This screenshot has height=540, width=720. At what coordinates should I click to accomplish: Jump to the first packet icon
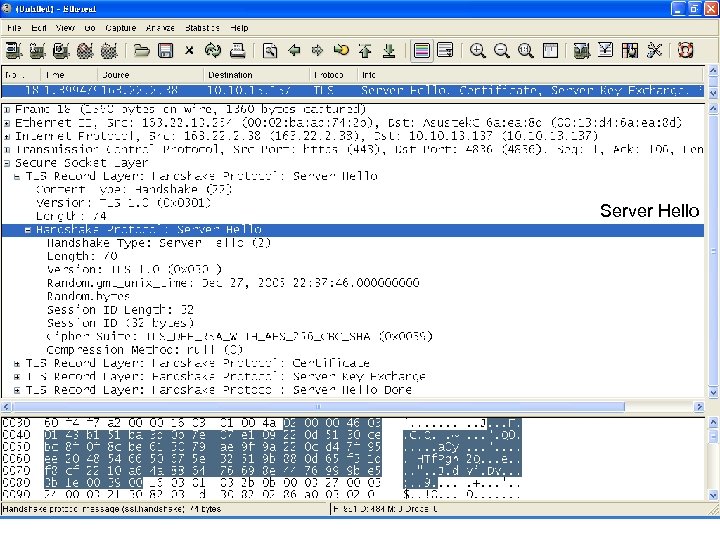coord(366,50)
